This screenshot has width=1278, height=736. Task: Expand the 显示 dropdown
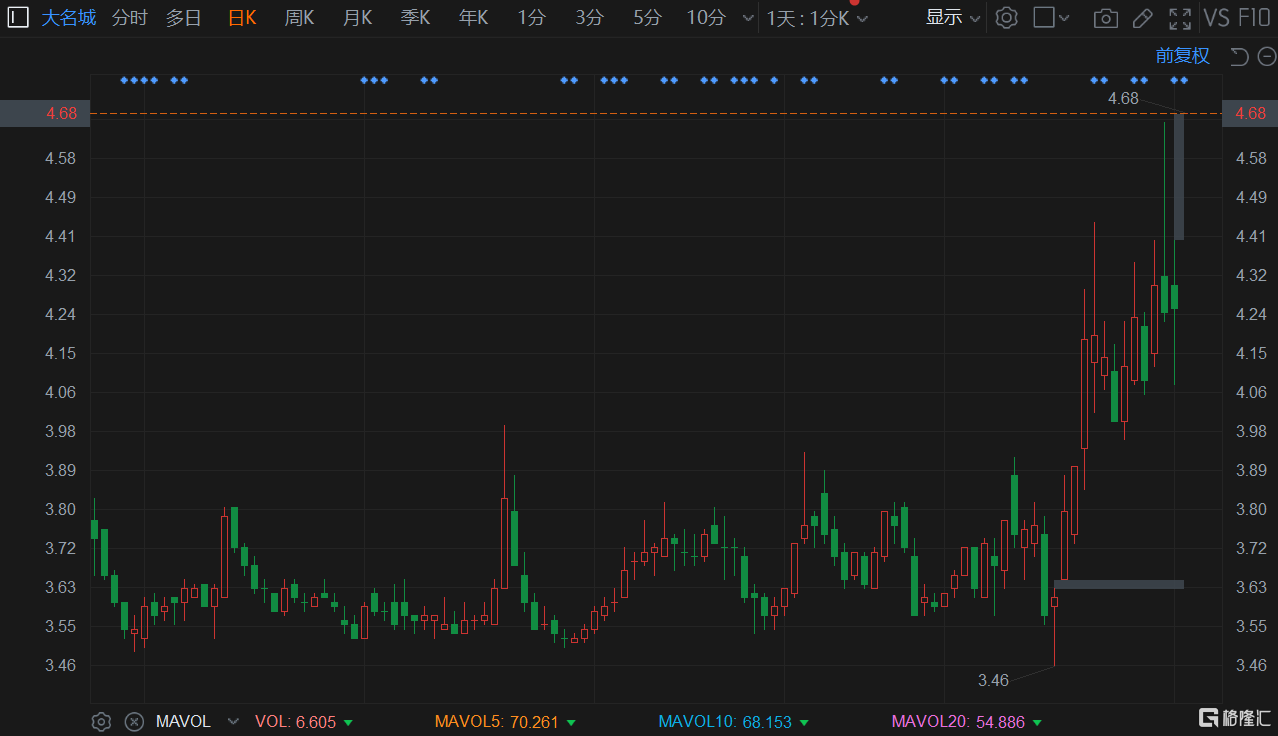pos(952,18)
